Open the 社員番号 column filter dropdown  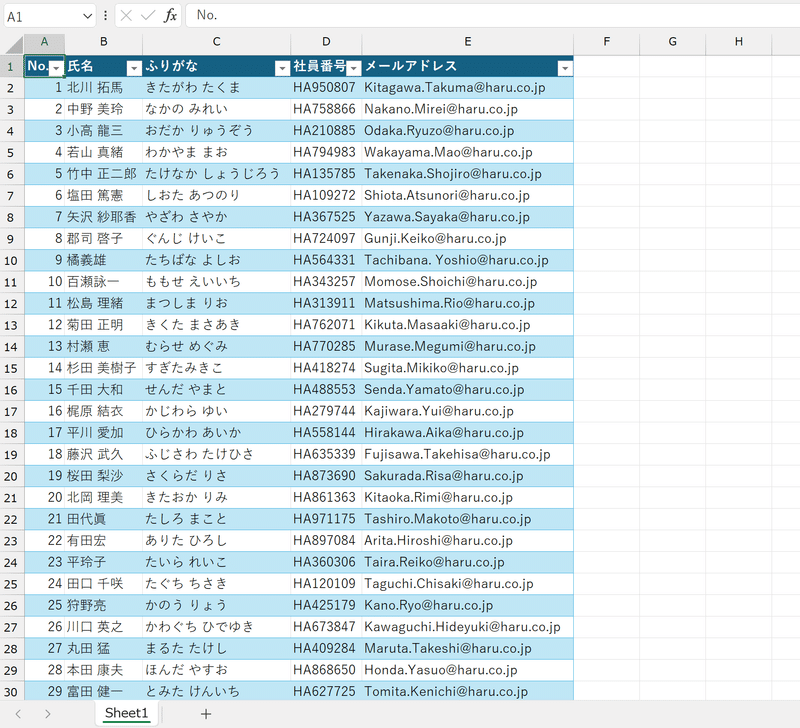coord(354,67)
